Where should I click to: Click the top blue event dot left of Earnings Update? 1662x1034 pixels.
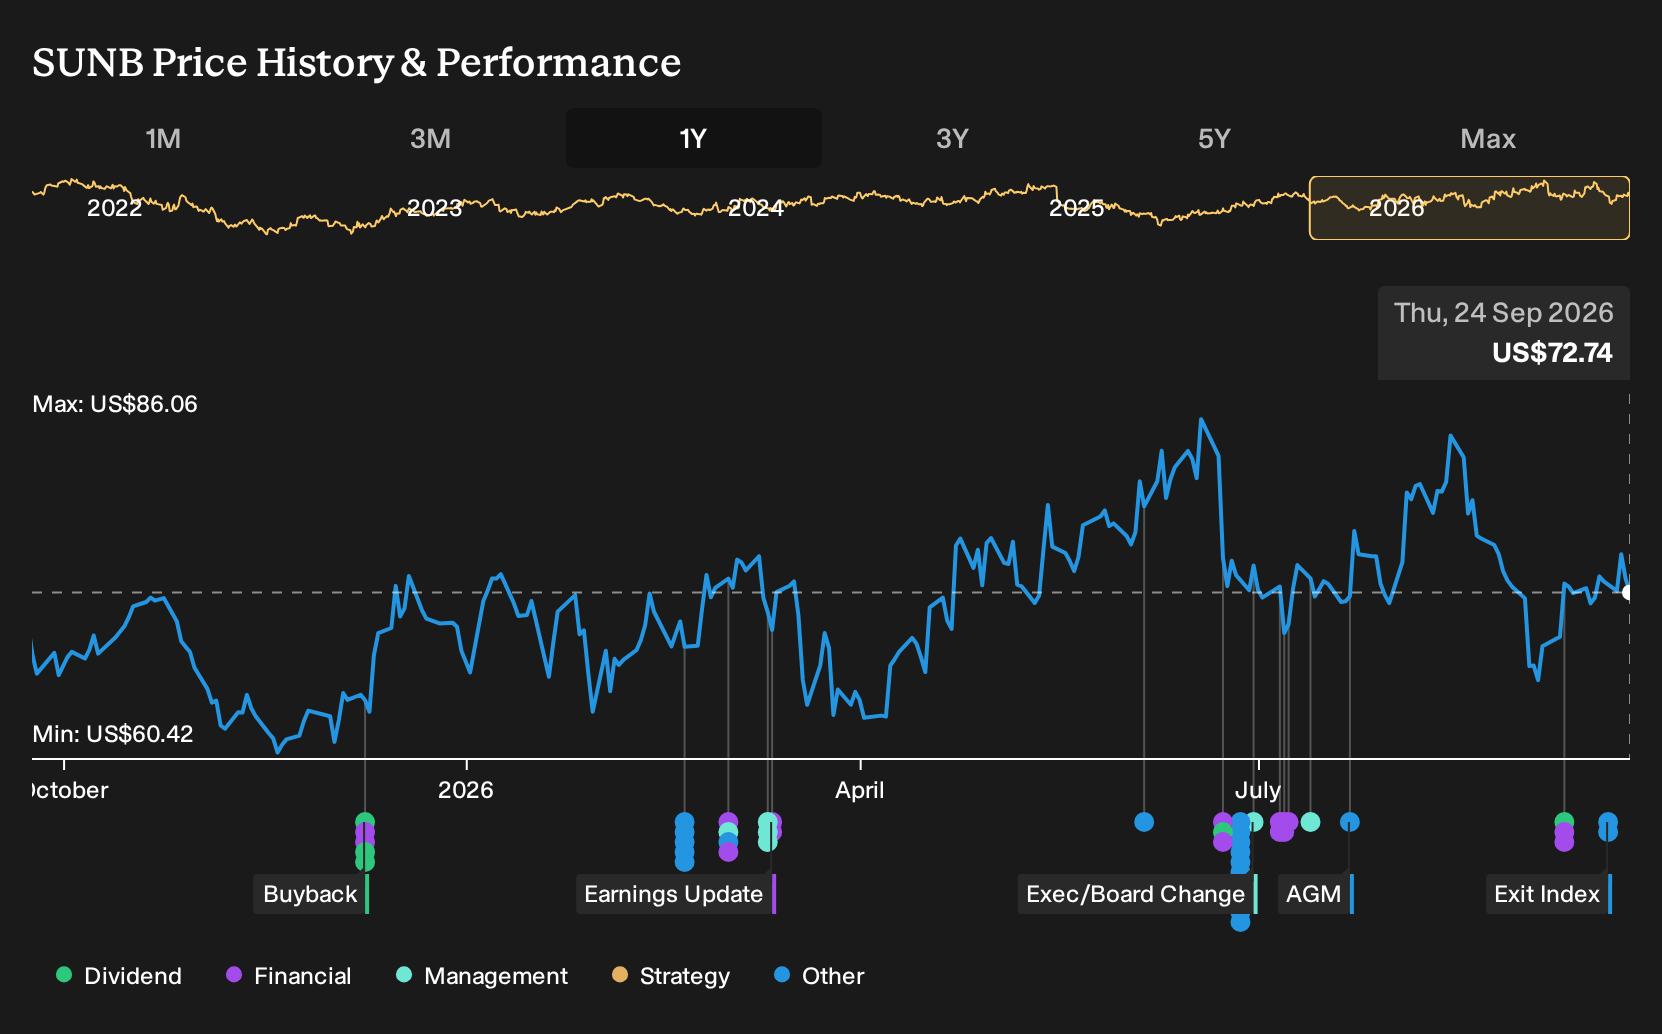coord(684,822)
